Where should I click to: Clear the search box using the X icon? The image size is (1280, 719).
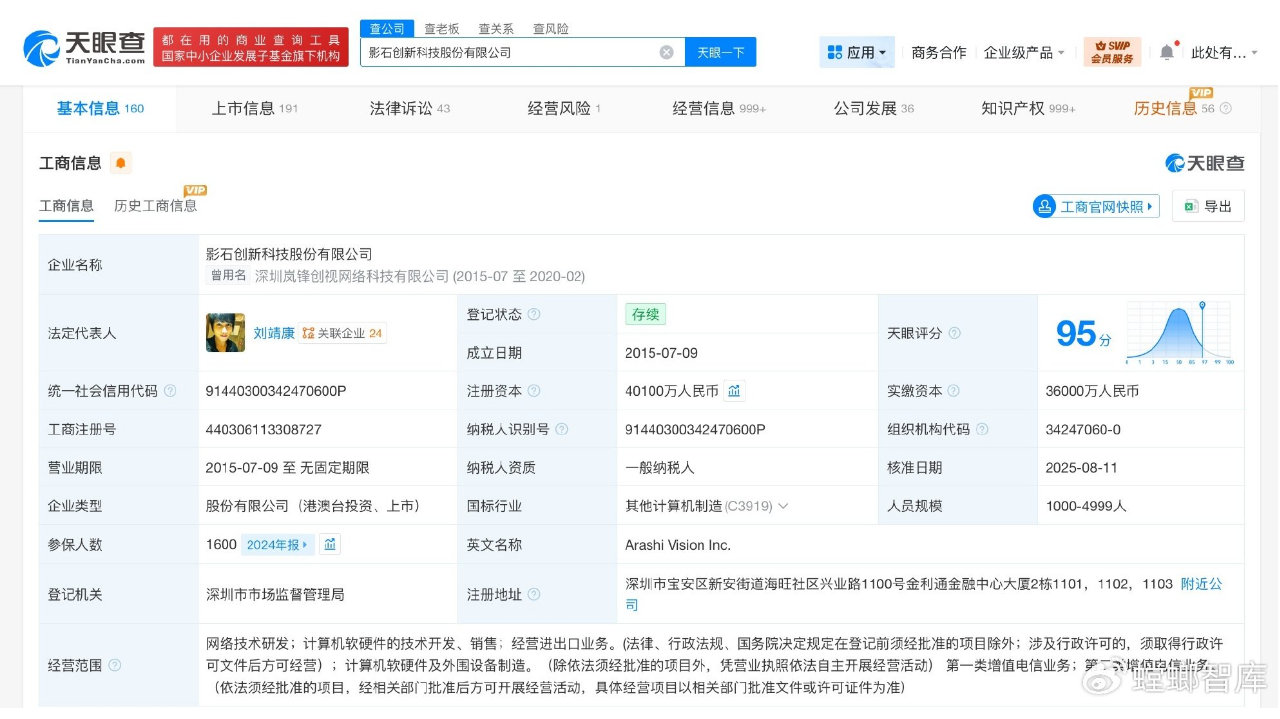click(x=666, y=51)
